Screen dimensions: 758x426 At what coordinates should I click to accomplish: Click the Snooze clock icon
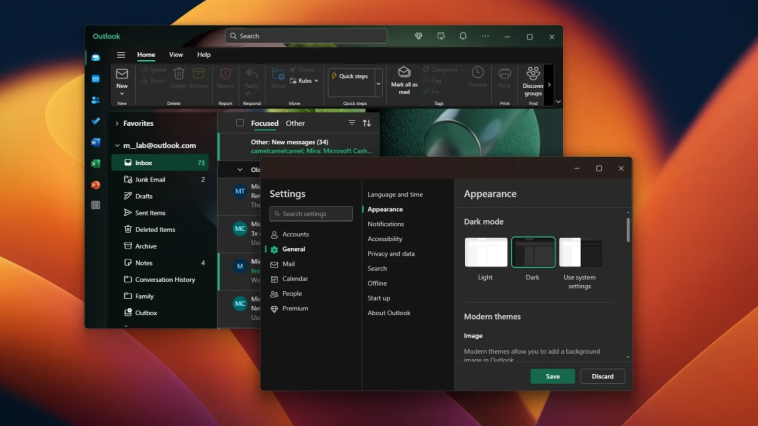pyautogui.click(x=478, y=73)
